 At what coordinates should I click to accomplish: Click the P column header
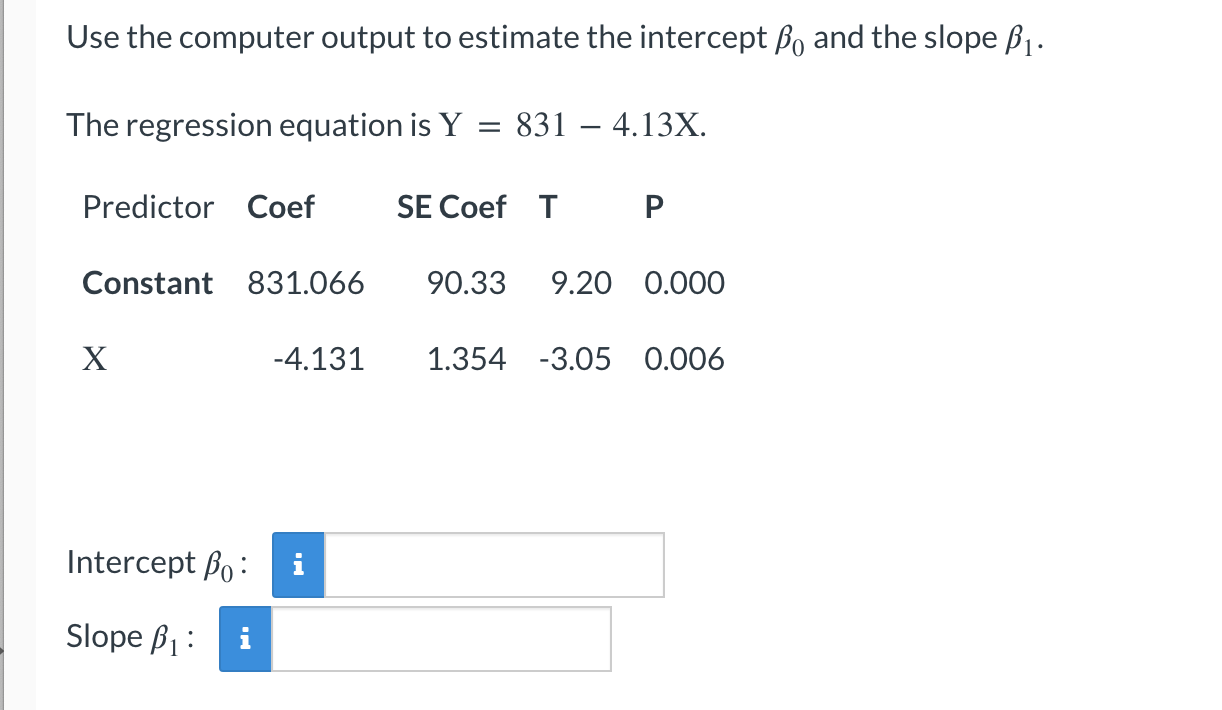coord(653,207)
